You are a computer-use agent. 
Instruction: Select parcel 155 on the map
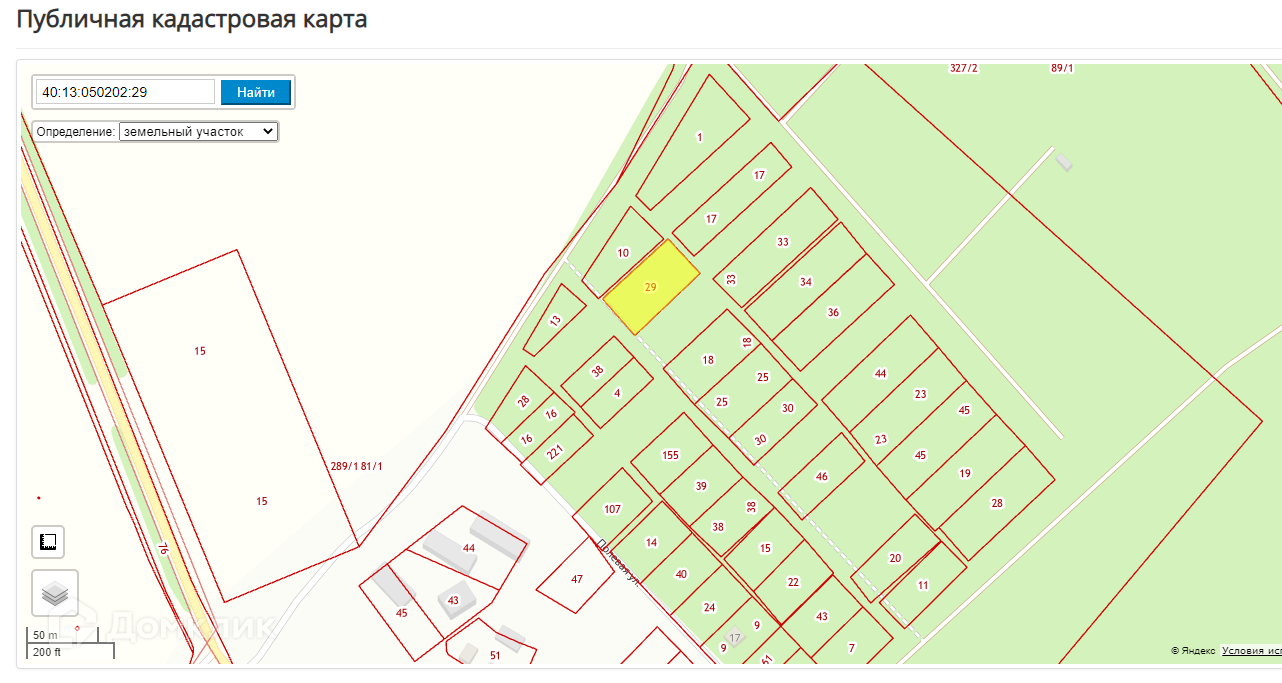click(x=670, y=455)
